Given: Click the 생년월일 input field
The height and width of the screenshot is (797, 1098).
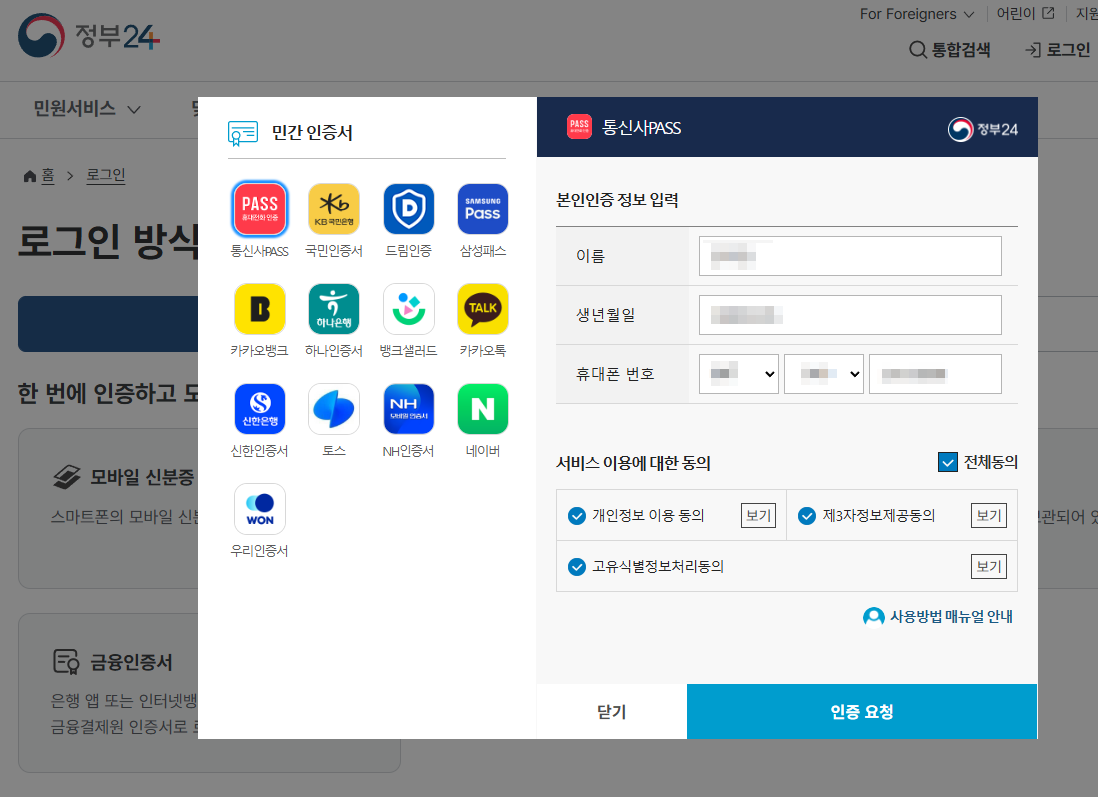Looking at the screenshot, I should coord(850,315).
